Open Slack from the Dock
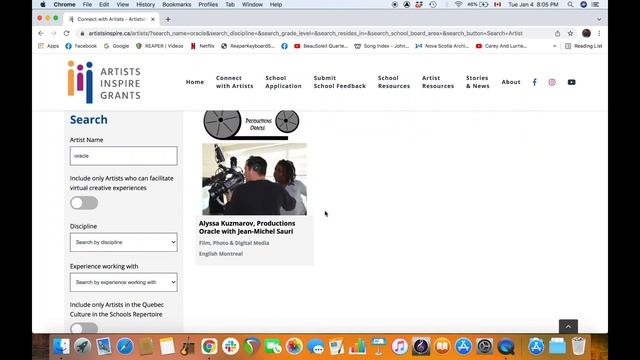640x360 pixels. [231, 347]
